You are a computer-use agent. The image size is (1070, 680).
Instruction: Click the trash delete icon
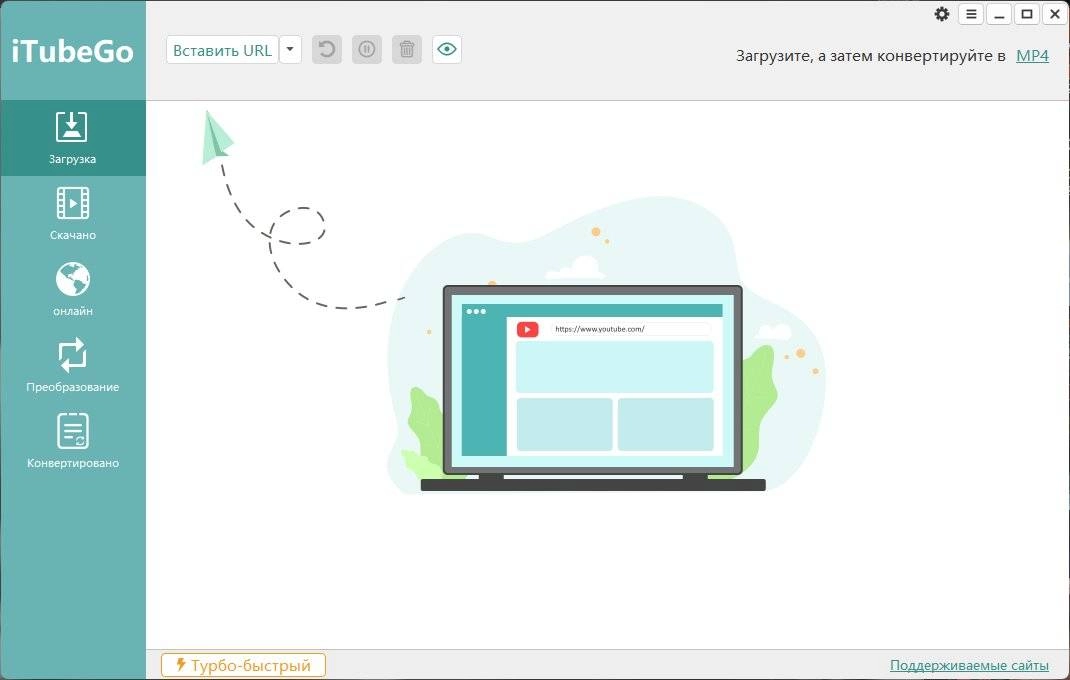coord(407,50)
